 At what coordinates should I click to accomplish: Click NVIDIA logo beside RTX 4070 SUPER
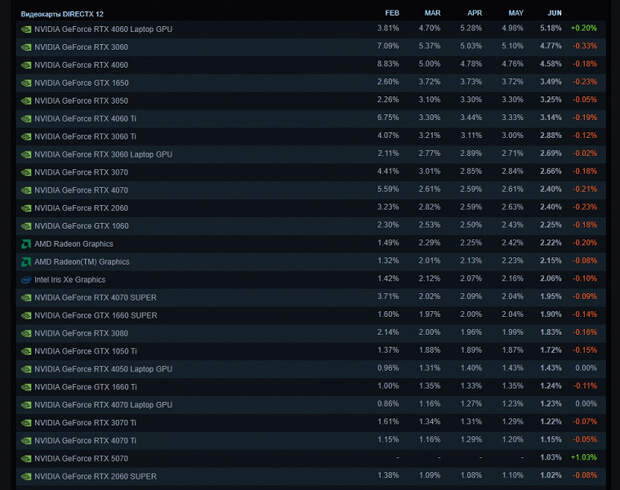click(x=26, y=298)
